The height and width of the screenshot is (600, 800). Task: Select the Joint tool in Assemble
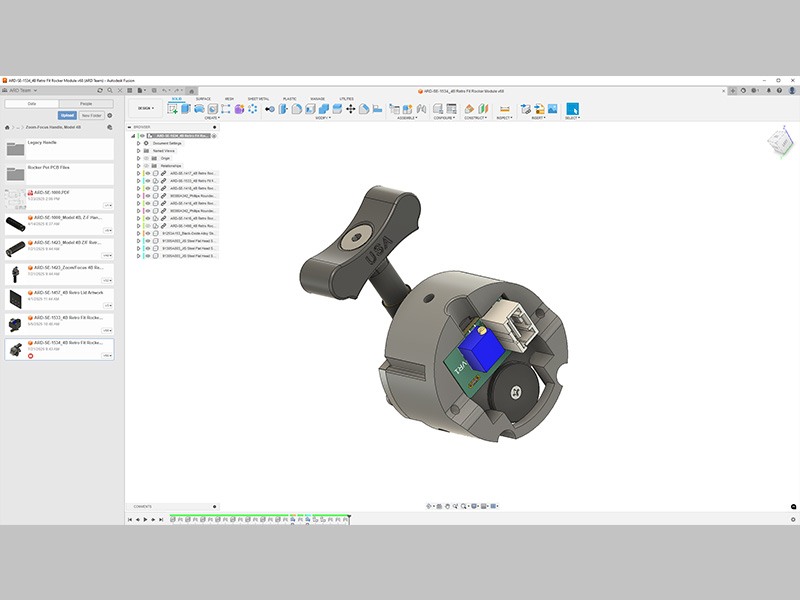point(421,109)
